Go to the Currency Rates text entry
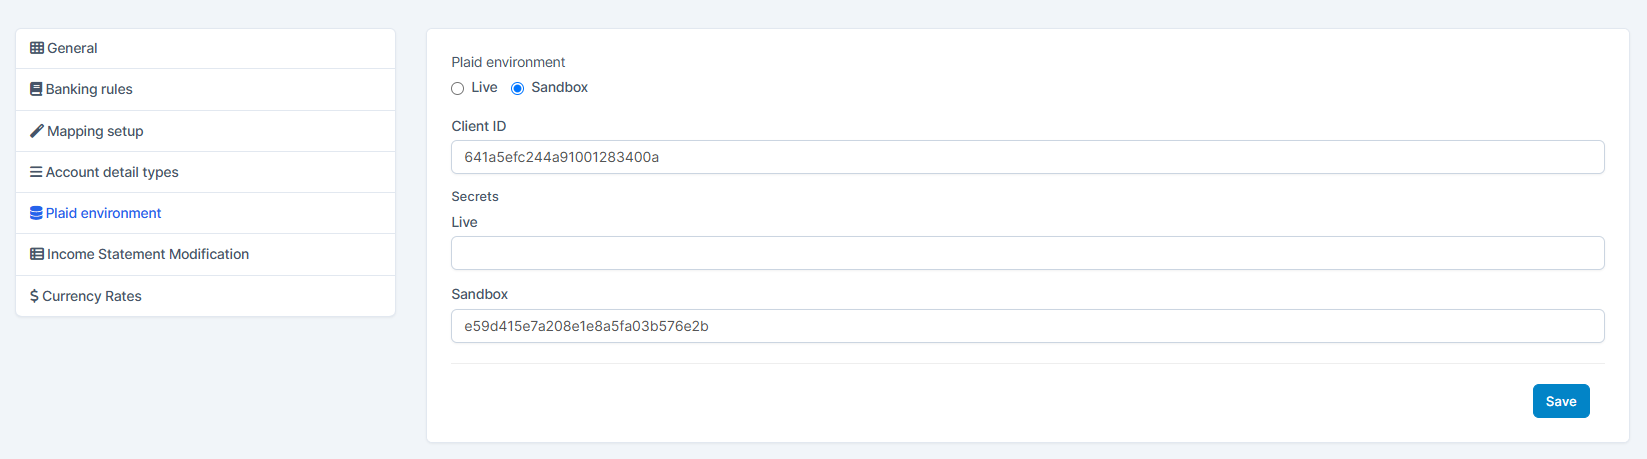The image size is (1647, 459). [x=92, y=296]
